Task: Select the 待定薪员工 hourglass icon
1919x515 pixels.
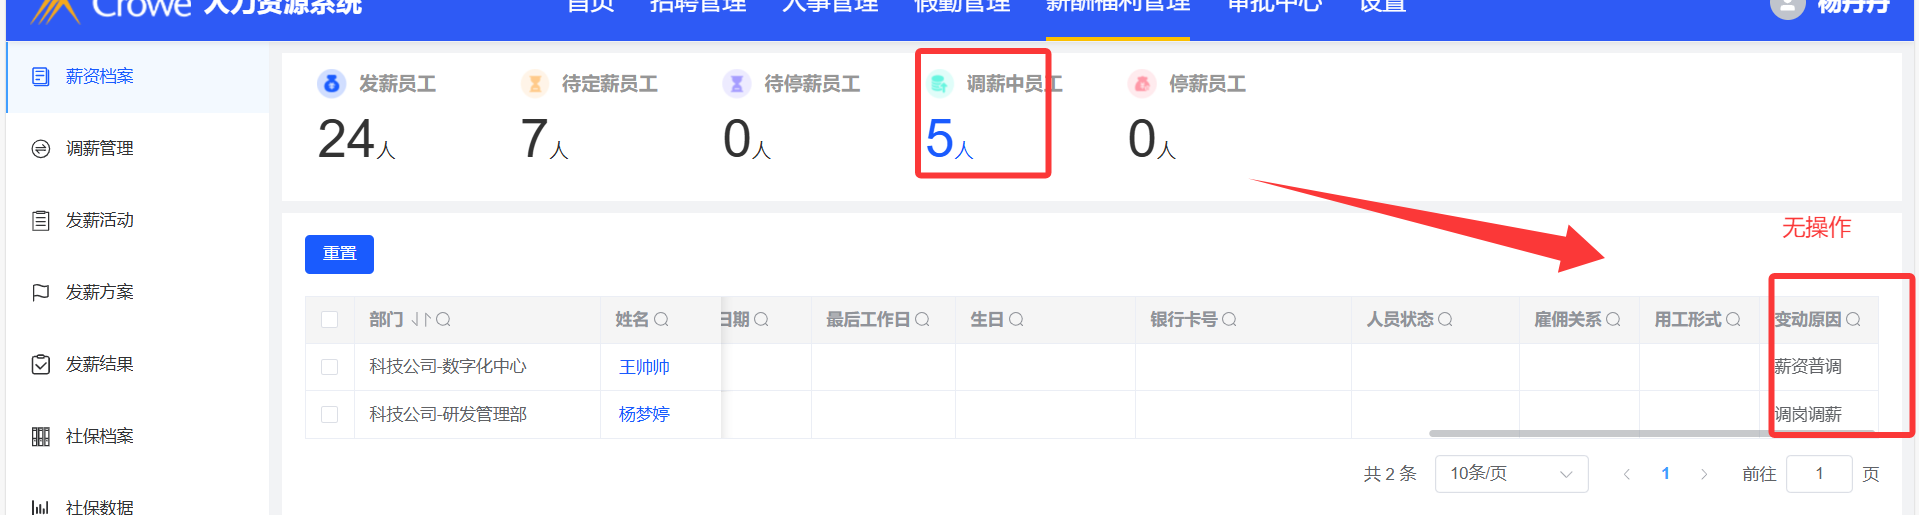Action: point(535,84)
